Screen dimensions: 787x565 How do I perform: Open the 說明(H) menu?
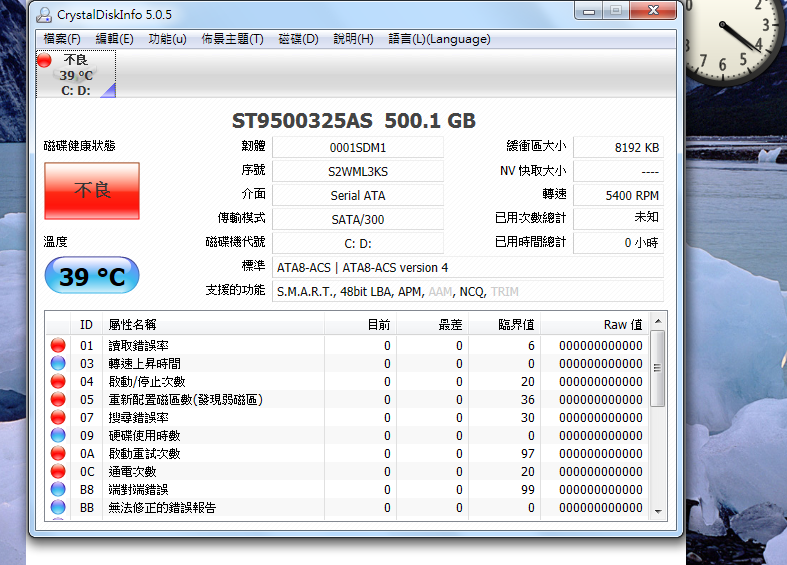click(353, 39)
